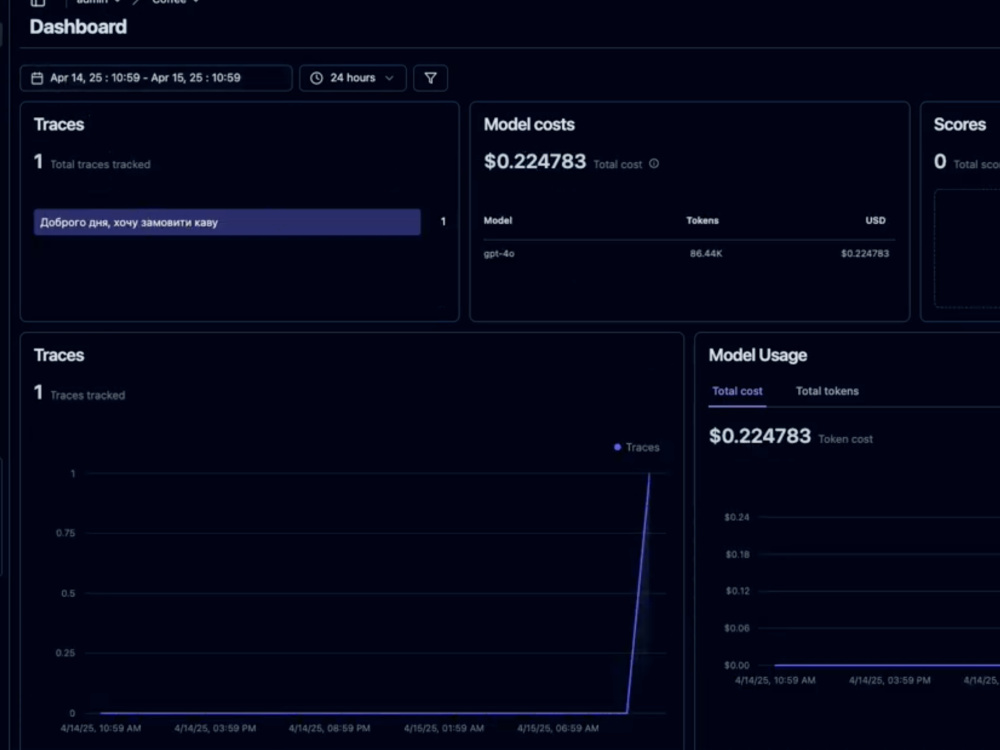The width and height of the screenshot is (1000, 750).
Task: Click the $0.224783 USD cell for gpt-4o
Action: [865, 253]
